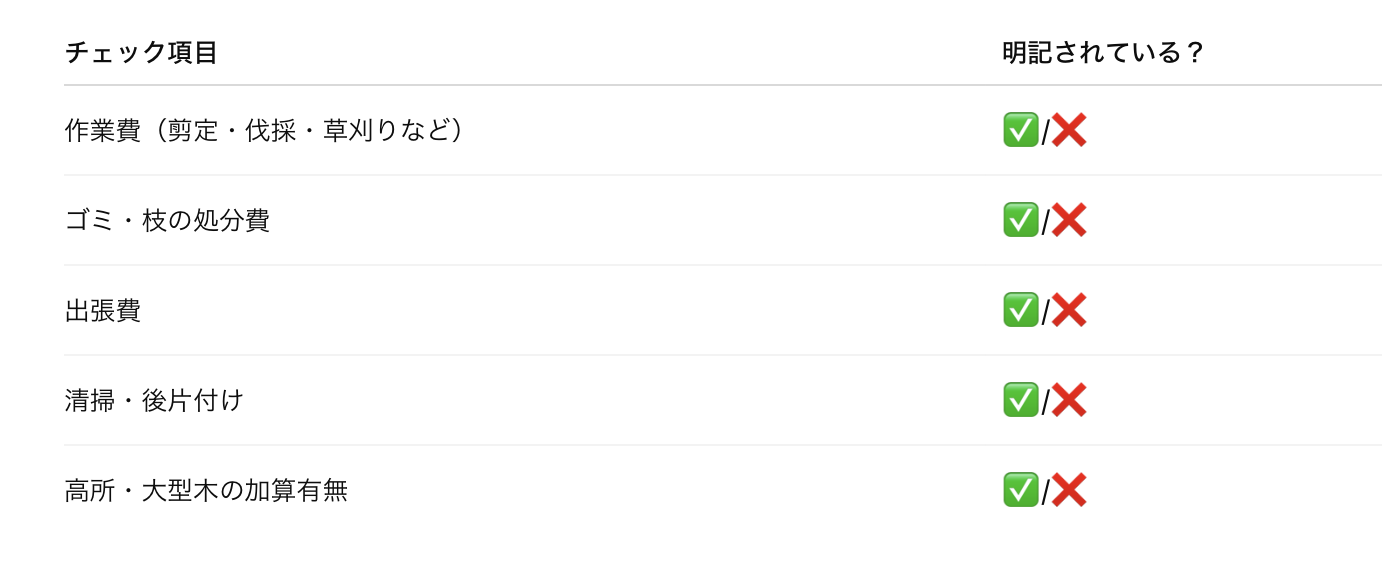Click the ゴミ・枝の処分費 cell text

point(167,221)
